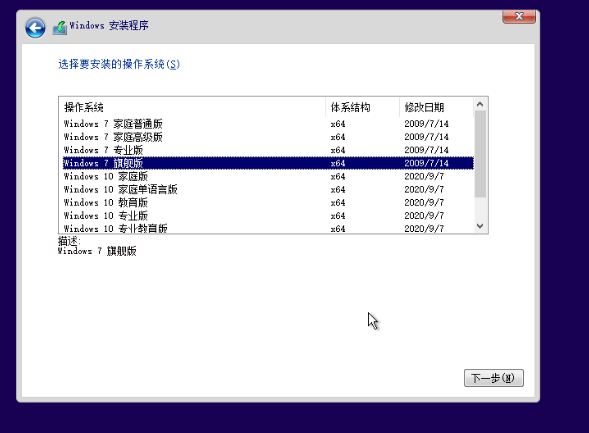Viewport: 589px width, 433px height.
Task: Select Windows 7 家庭普通版 row
Action: (x=268, y=124)
